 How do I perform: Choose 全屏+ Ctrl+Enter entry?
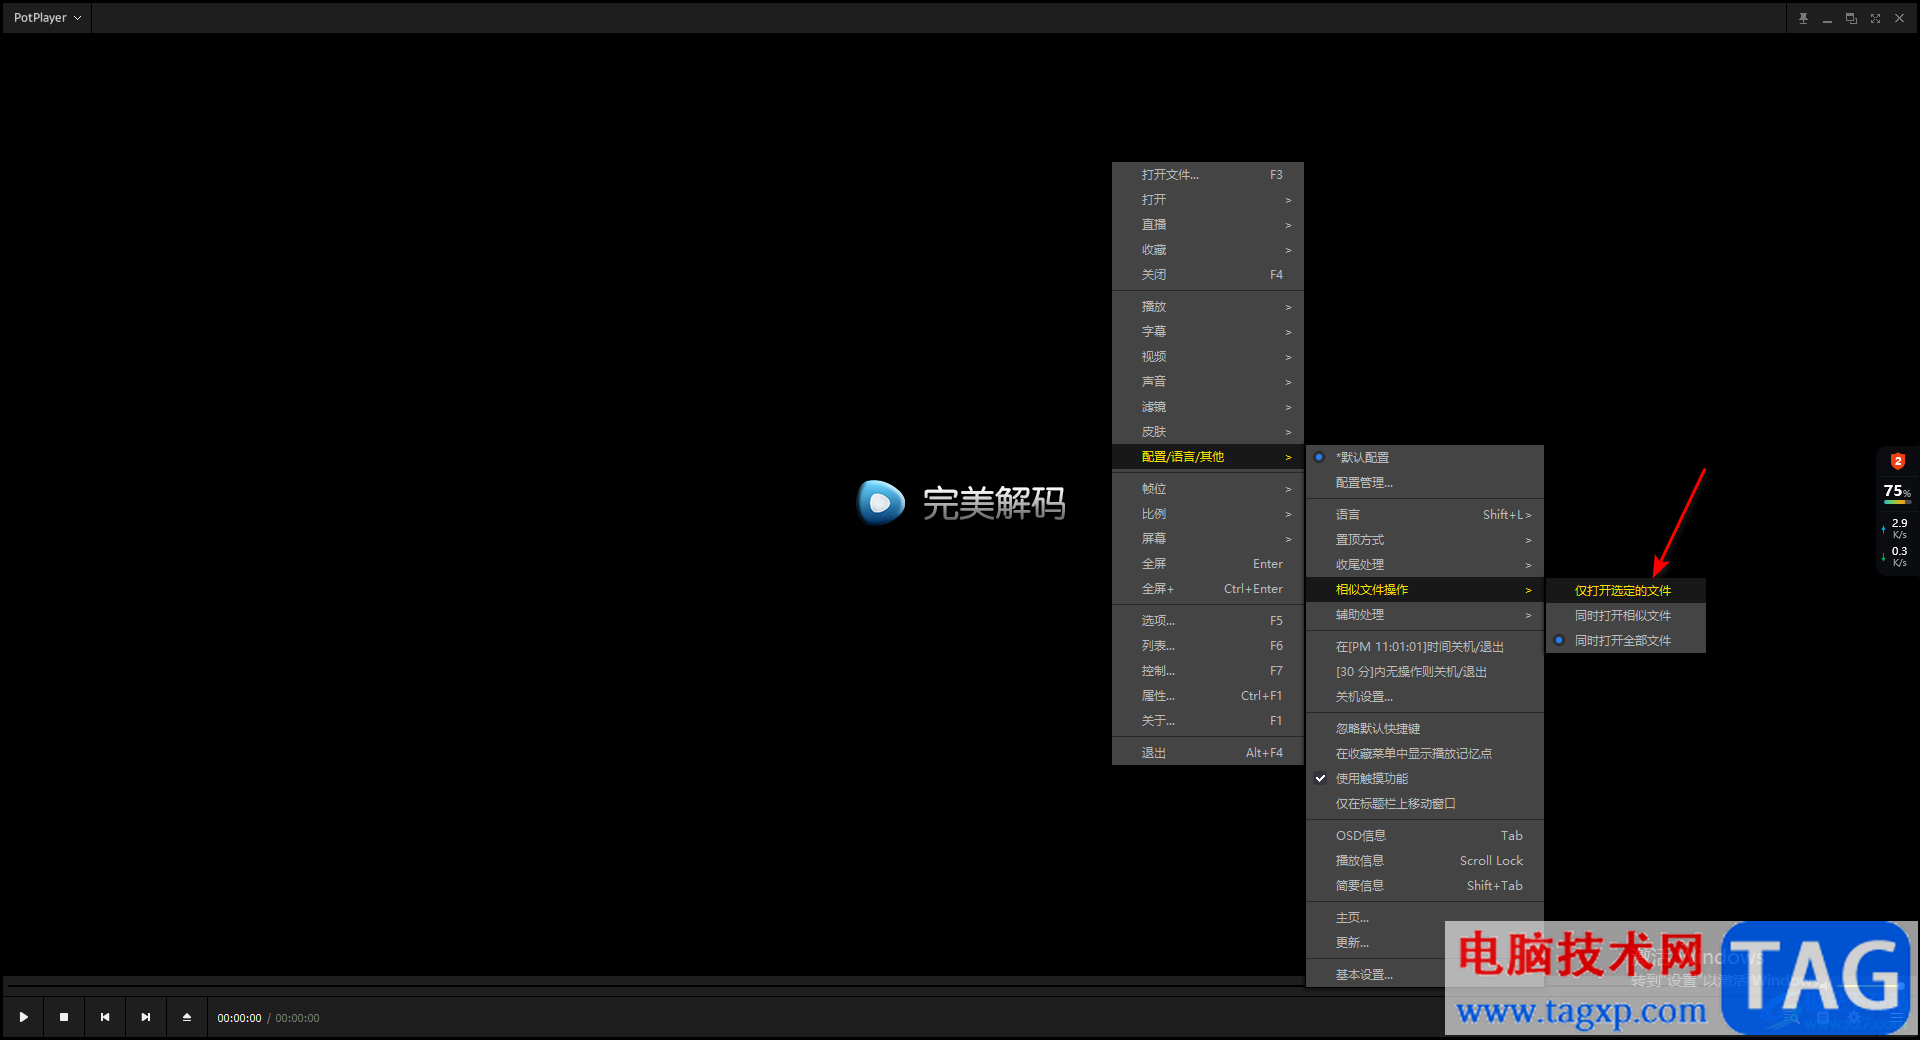click(x=1208, y=588)
